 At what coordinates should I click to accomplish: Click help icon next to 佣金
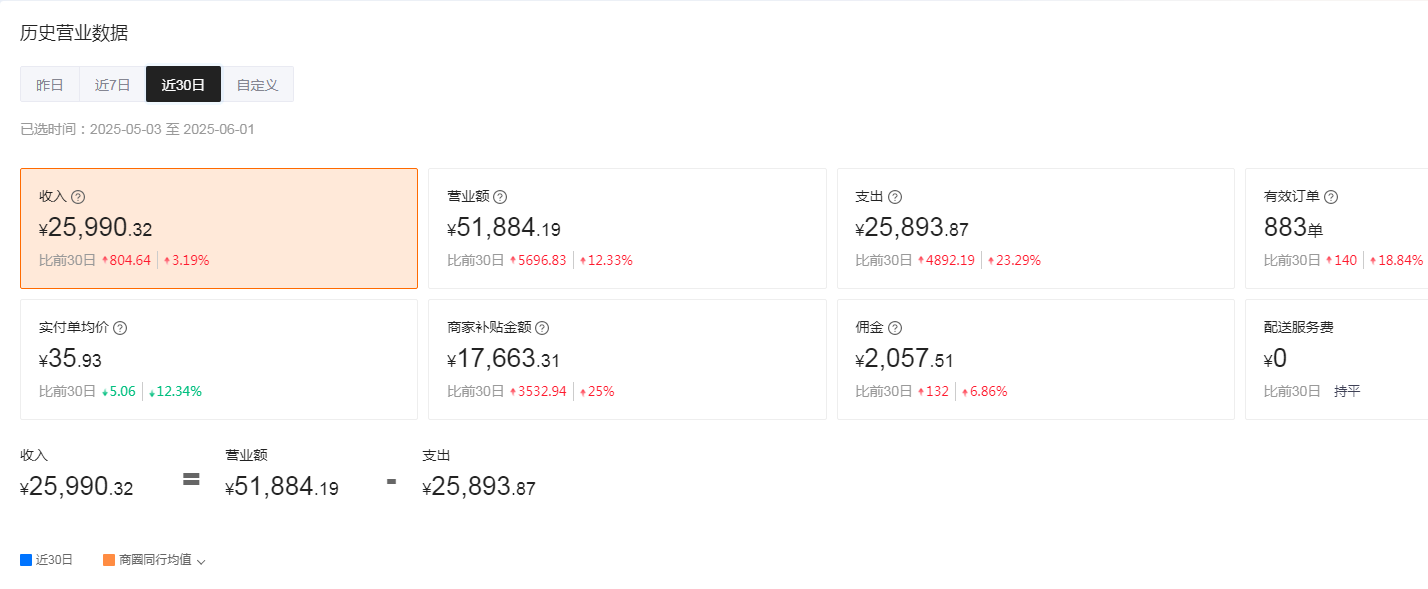[x=895, y=328]
